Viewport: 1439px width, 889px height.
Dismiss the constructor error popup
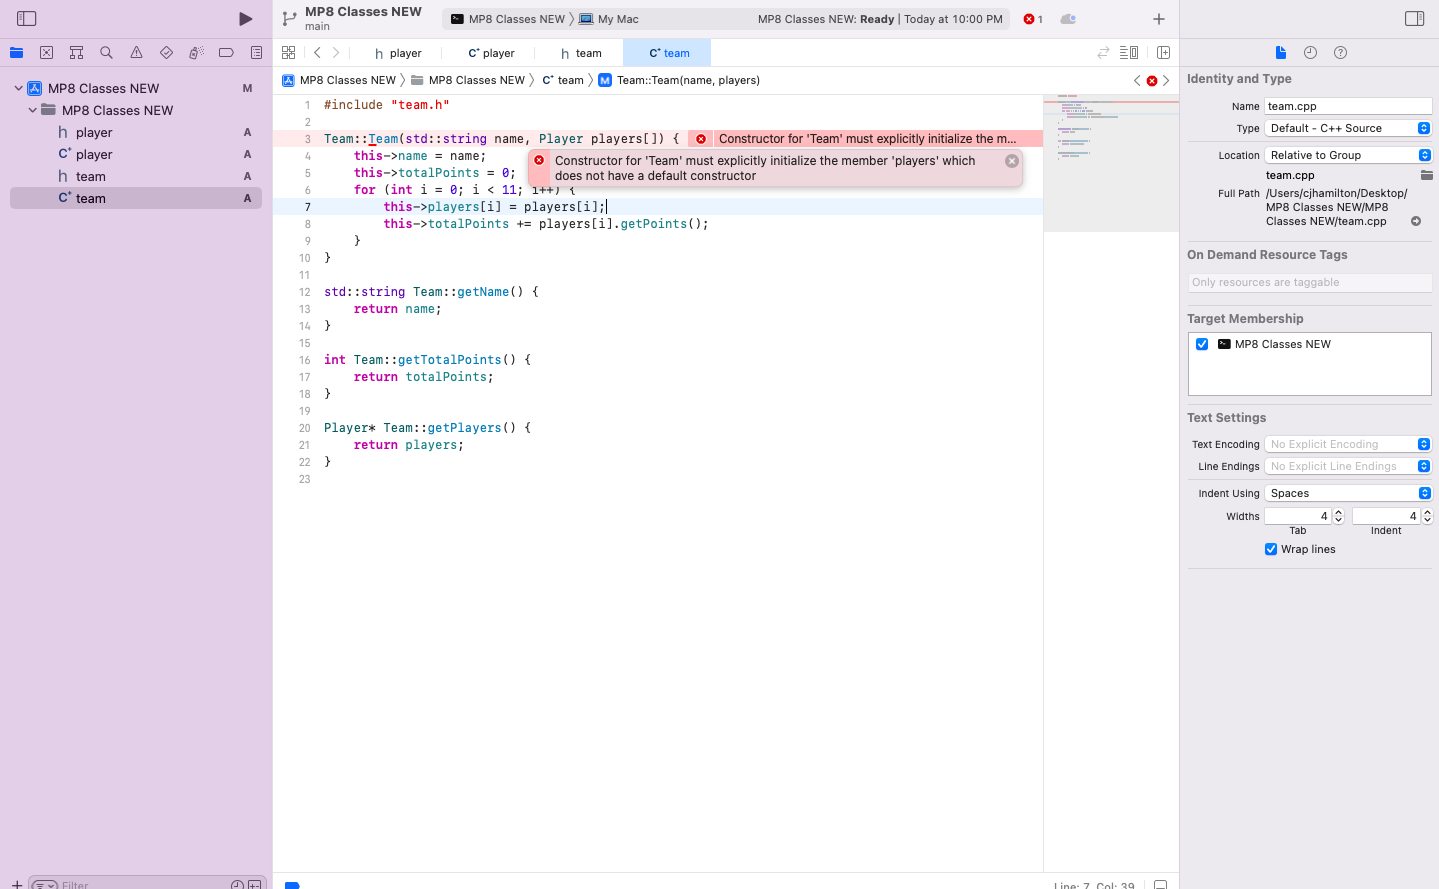pyautogui.click(x=1011, y=160)
